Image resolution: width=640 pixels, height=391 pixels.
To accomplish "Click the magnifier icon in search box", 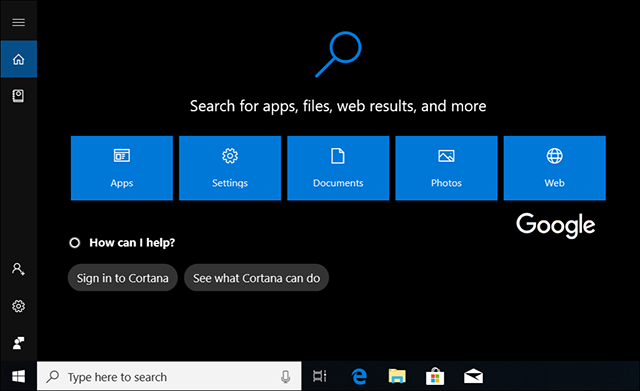I will coord(53,376).
